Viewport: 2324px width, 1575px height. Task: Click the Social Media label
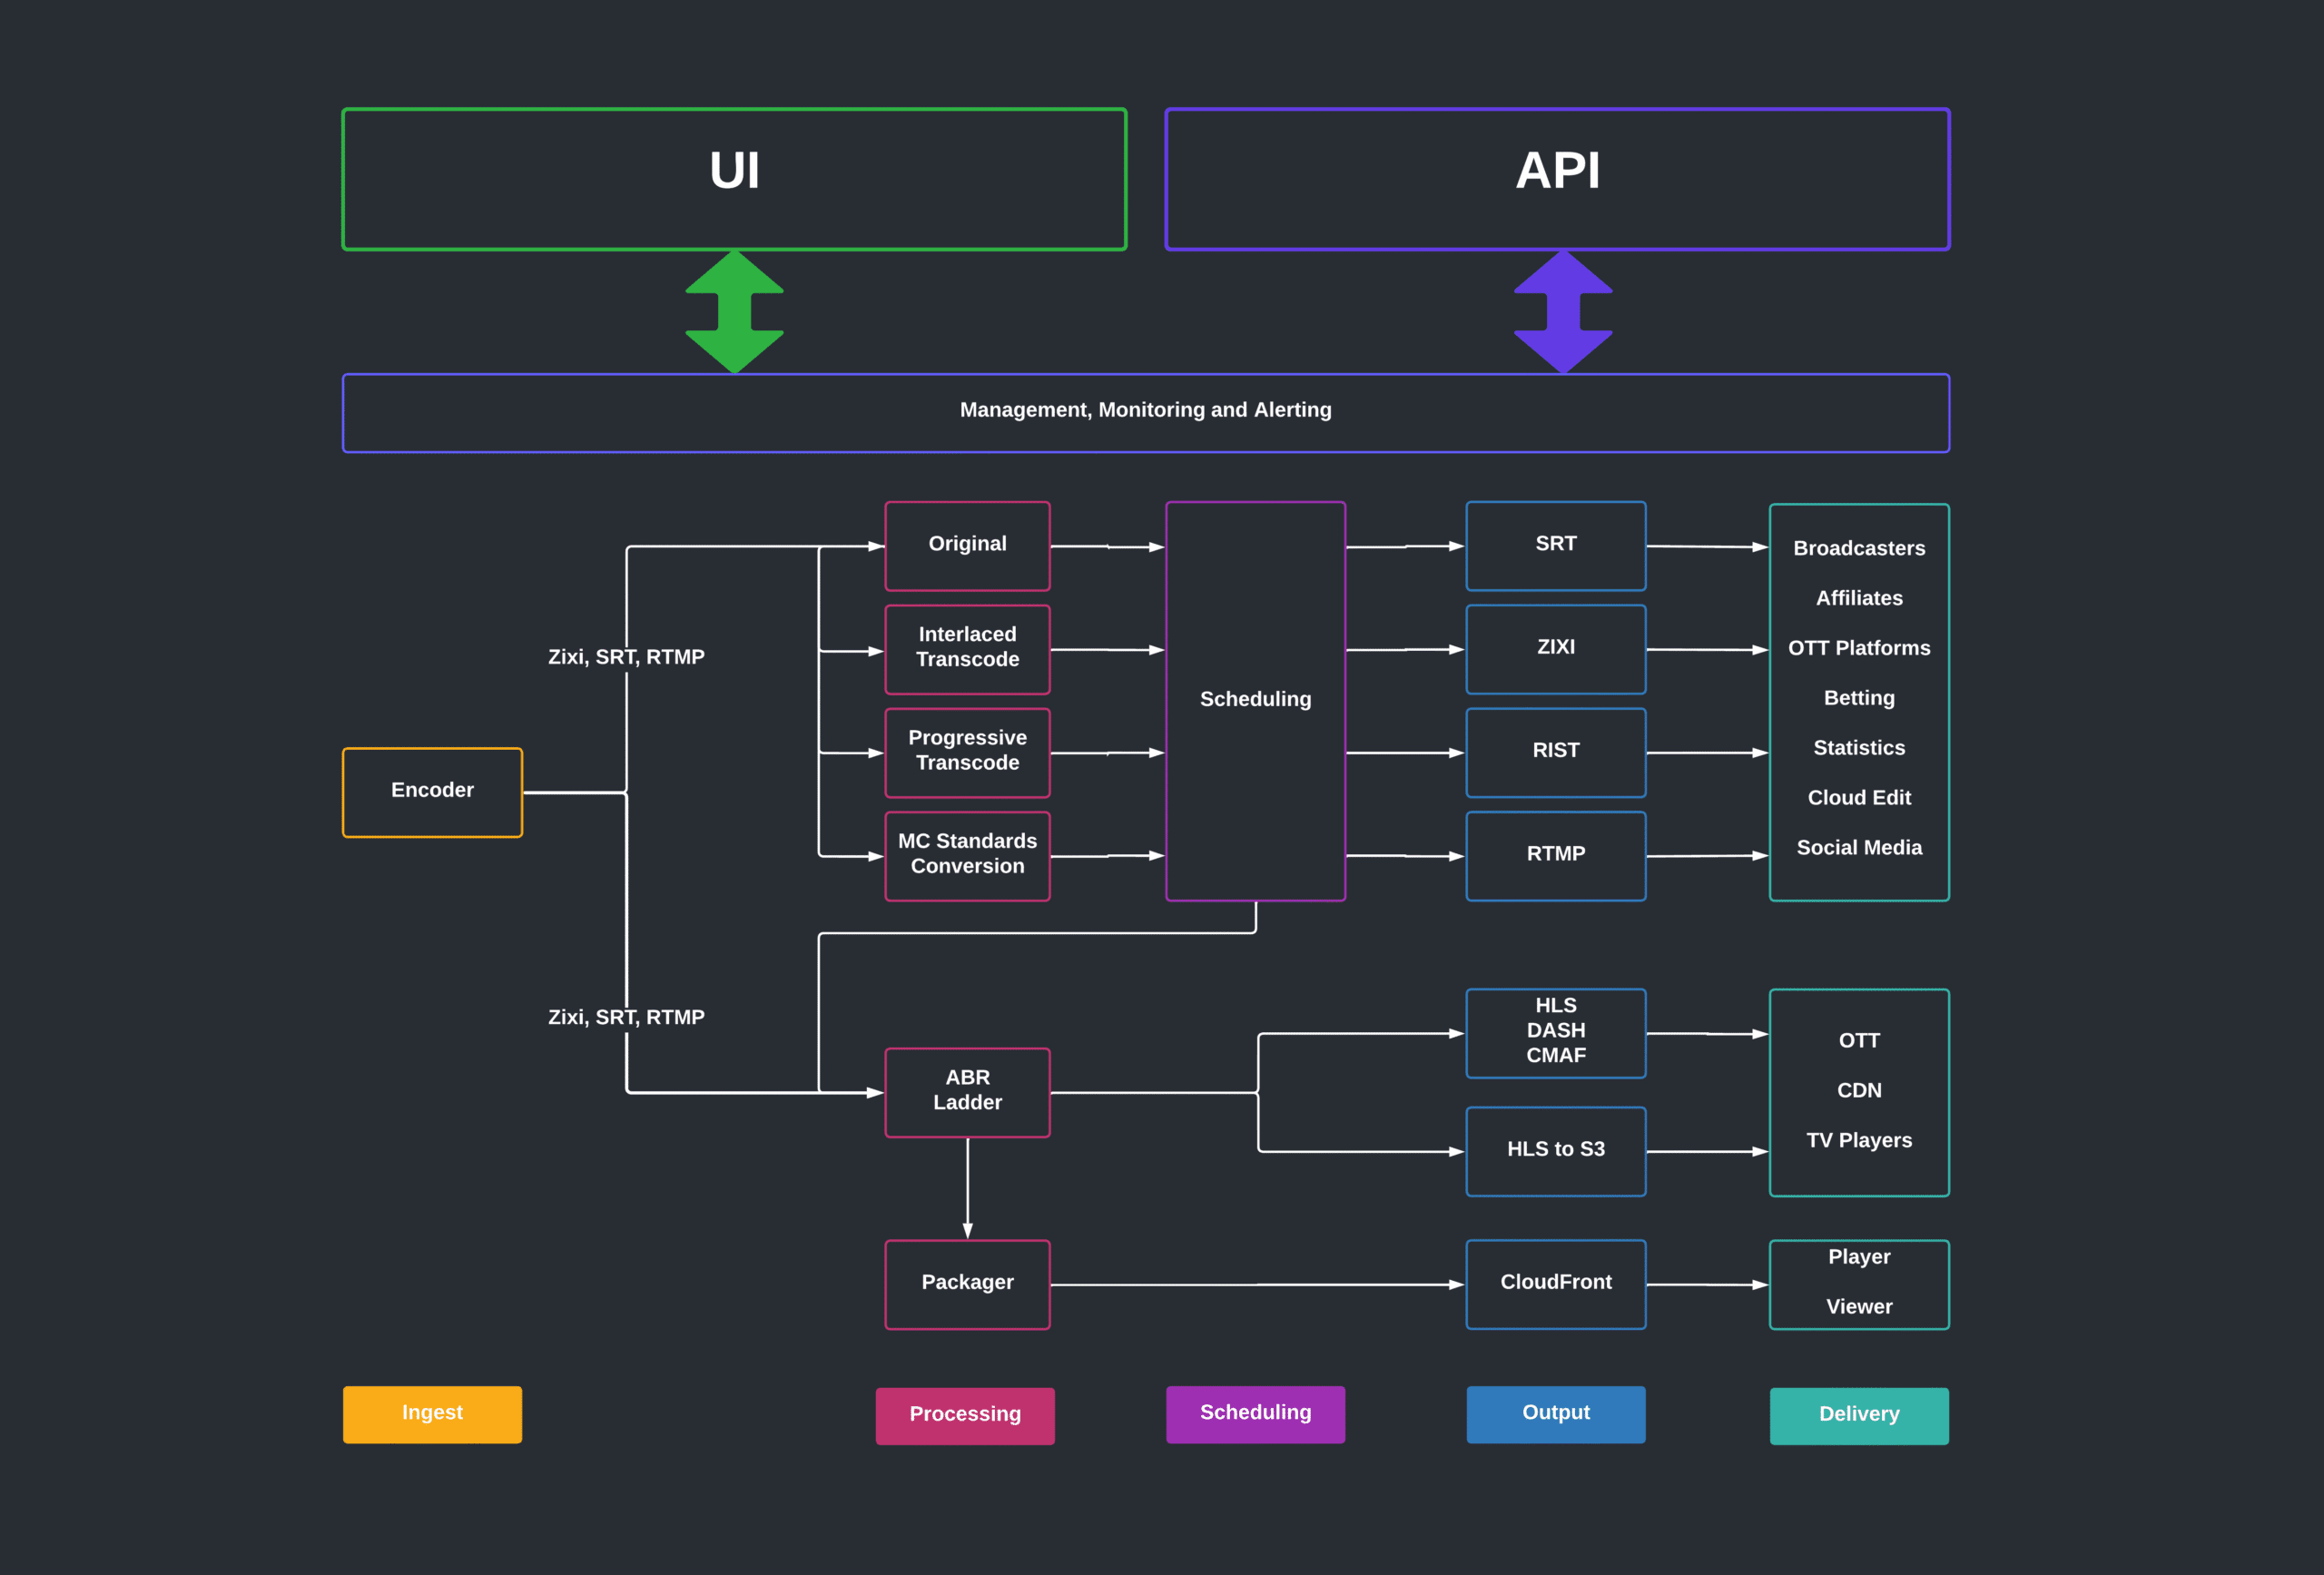click(x=1859, y=848)
